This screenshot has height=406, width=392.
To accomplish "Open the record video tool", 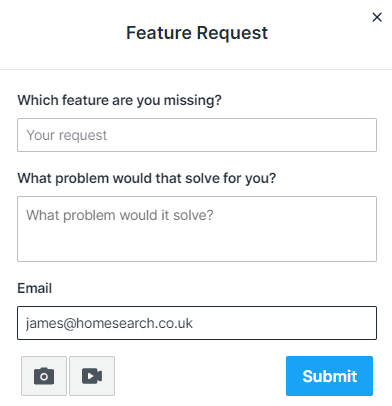I will pos(92,376).
